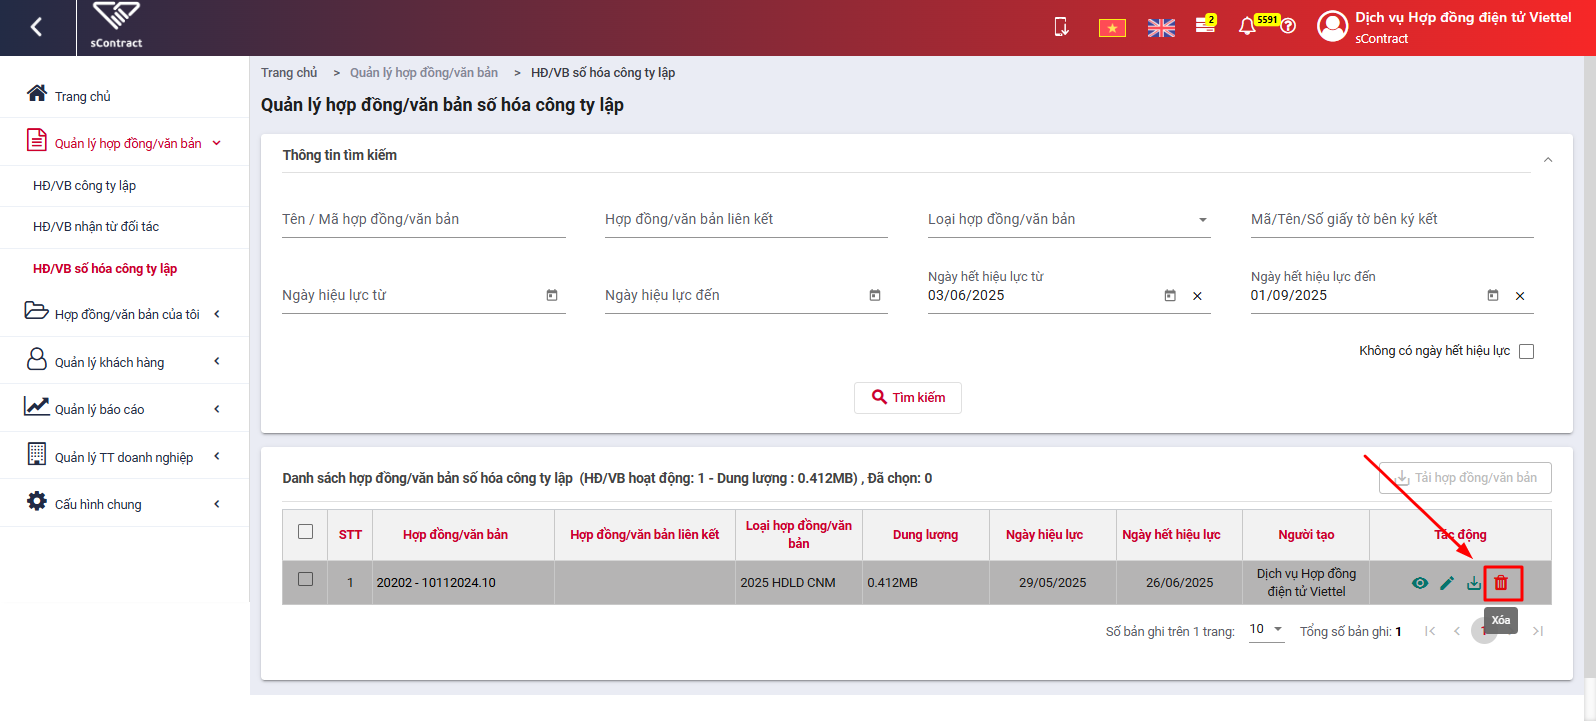The width and height of the screenshot is (1596, 728).
Task: Click the help question mark icon
Action: point(1289,26)
